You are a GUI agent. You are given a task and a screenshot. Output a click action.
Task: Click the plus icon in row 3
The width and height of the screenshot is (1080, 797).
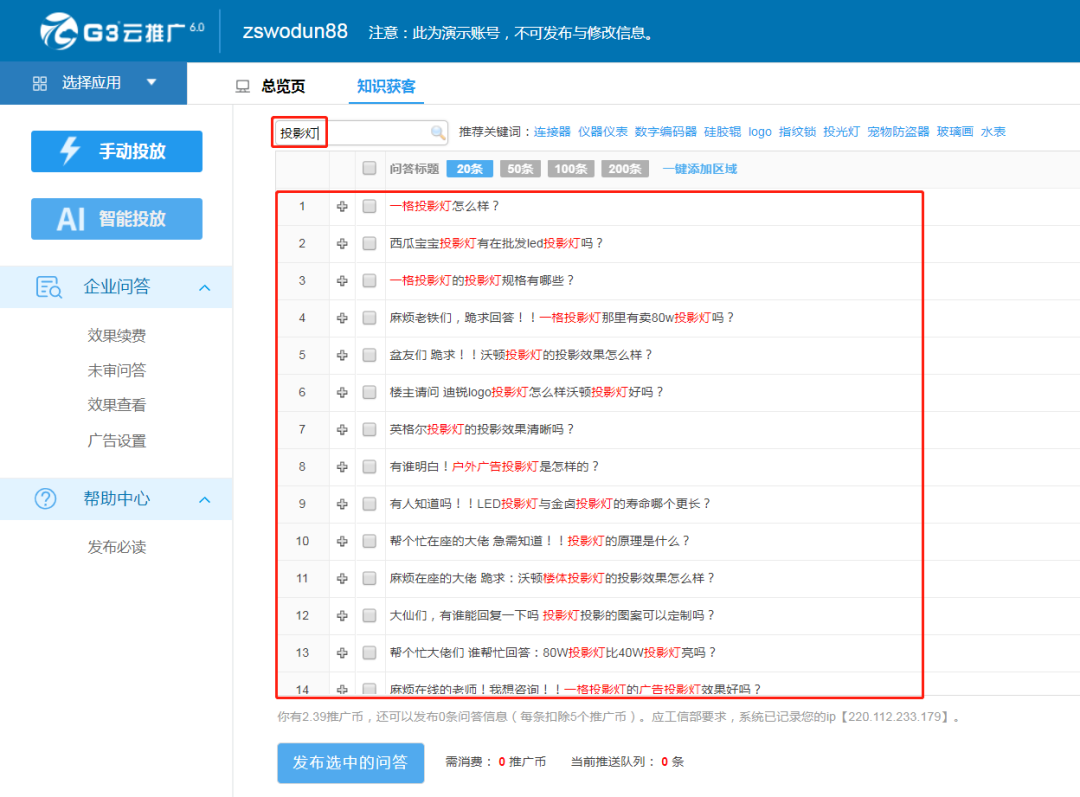pyautogui.click(x=342, y=280)
